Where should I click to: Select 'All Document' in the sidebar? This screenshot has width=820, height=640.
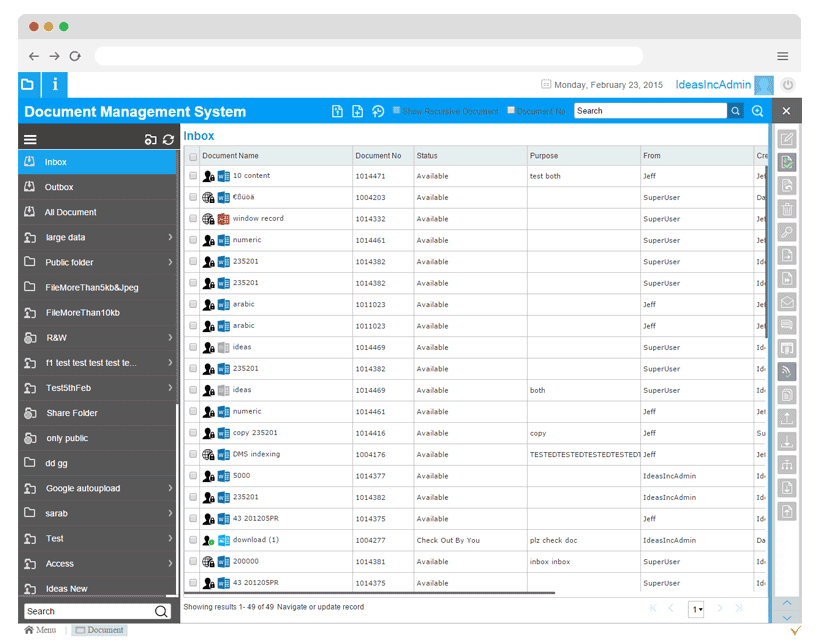click(70, 212)
